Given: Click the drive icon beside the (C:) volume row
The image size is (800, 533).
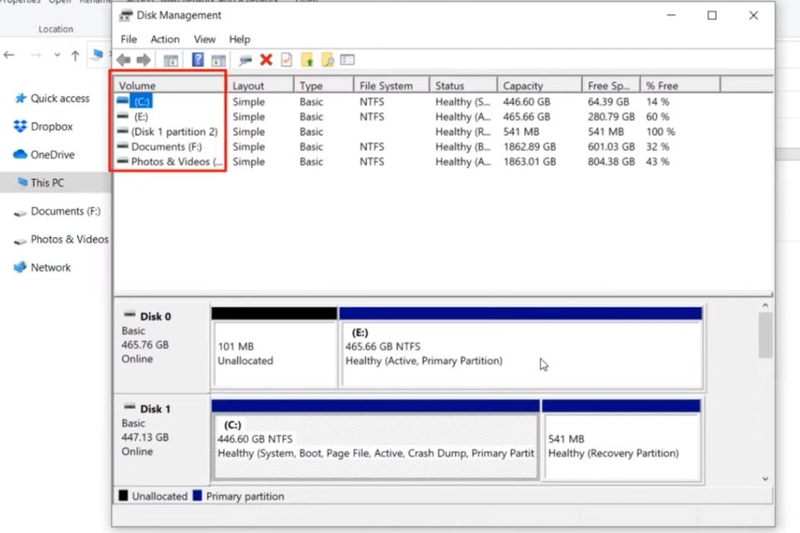Looking at the screenshot, I should (122, 101).
